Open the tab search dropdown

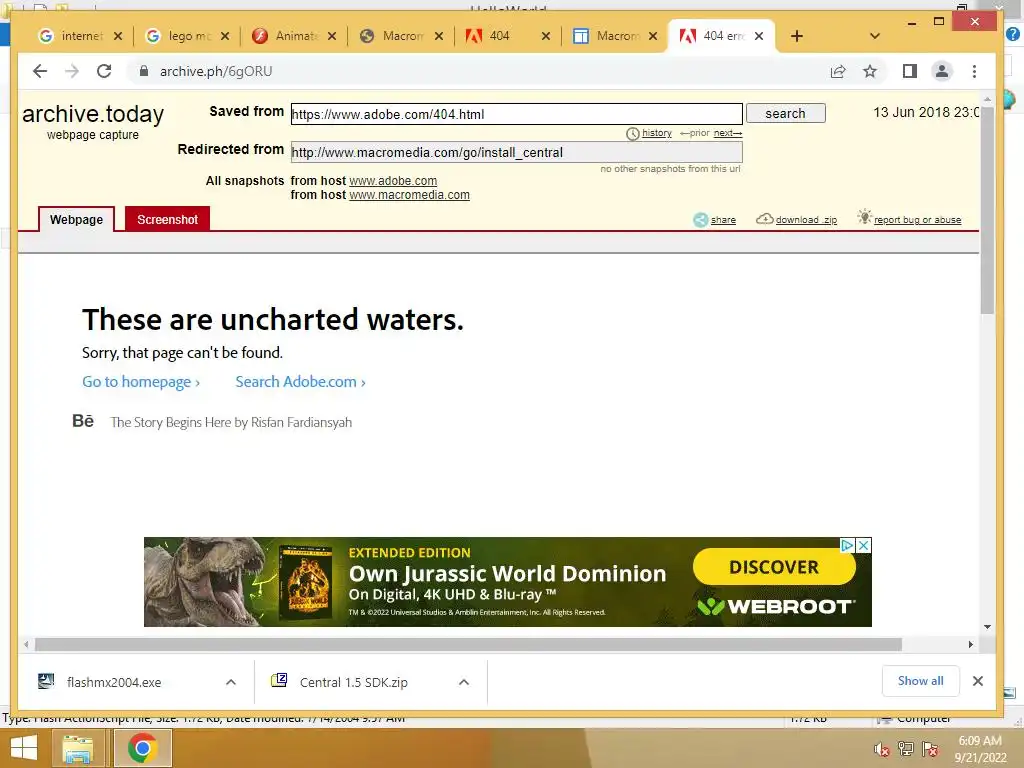coord(875,36)
